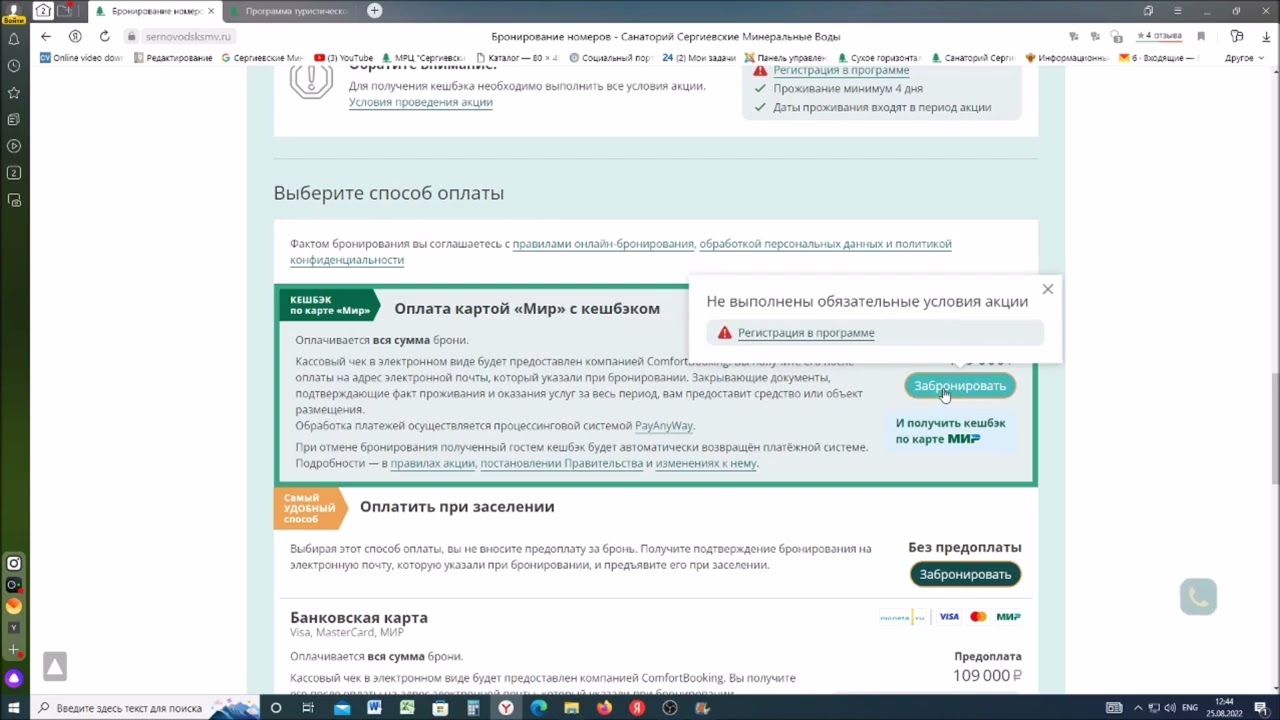Go back in browser history

46,36
